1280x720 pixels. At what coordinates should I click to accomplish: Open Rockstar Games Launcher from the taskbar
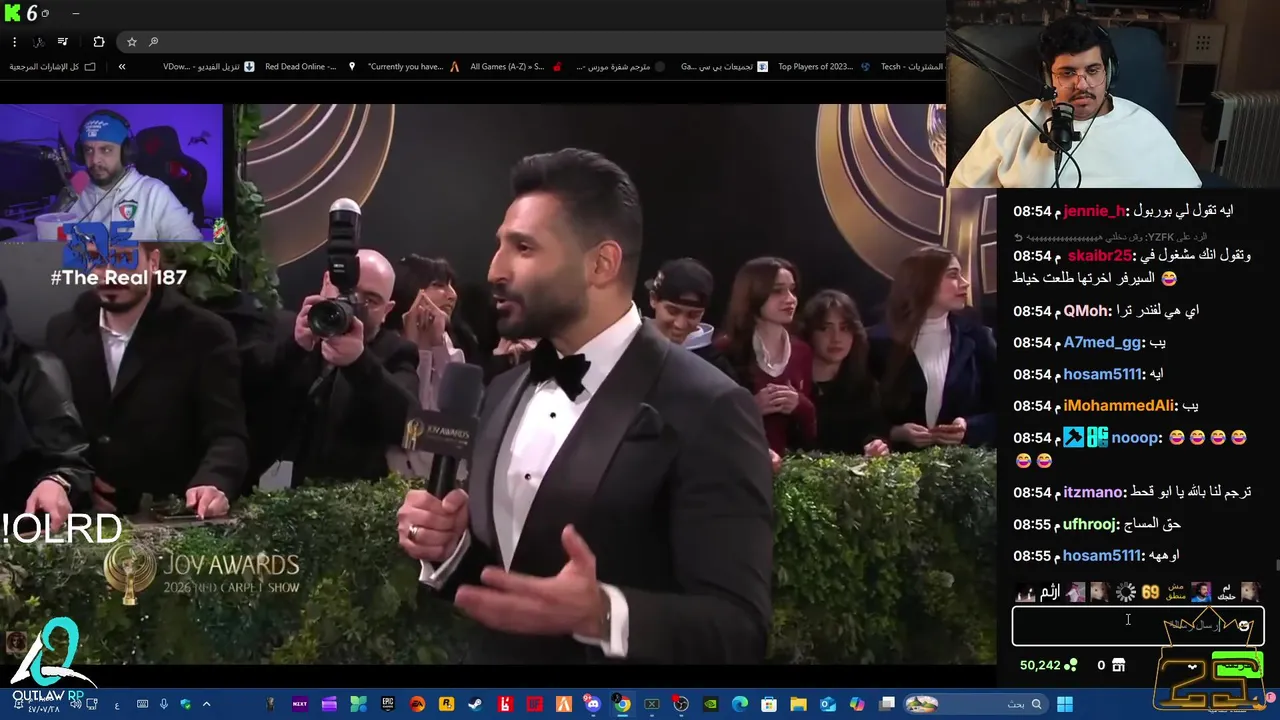(446, 704)
